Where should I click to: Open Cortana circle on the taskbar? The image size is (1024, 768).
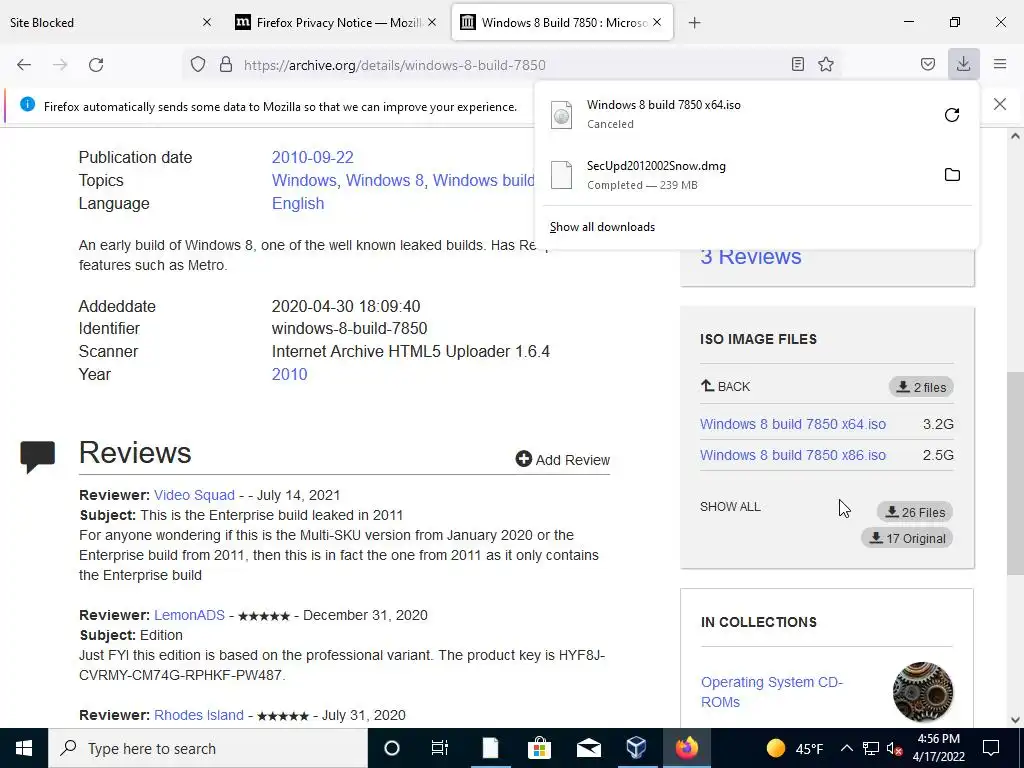click(x=391, y=748)
